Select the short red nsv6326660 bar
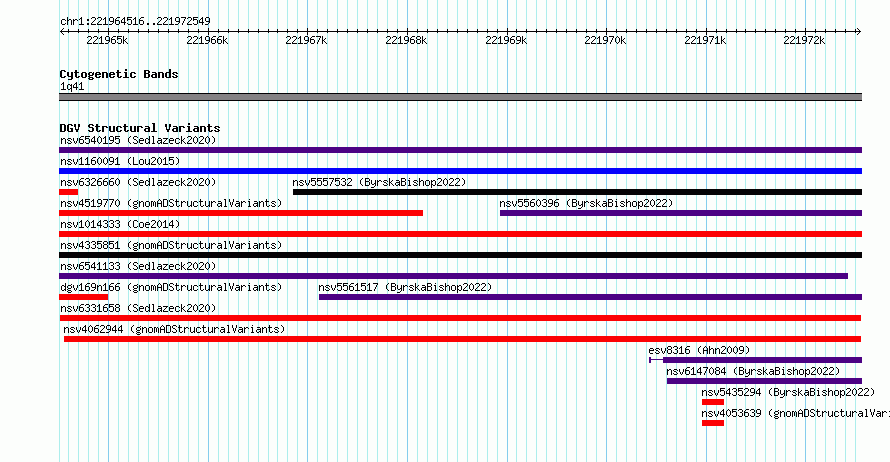 tap(68, 192)
